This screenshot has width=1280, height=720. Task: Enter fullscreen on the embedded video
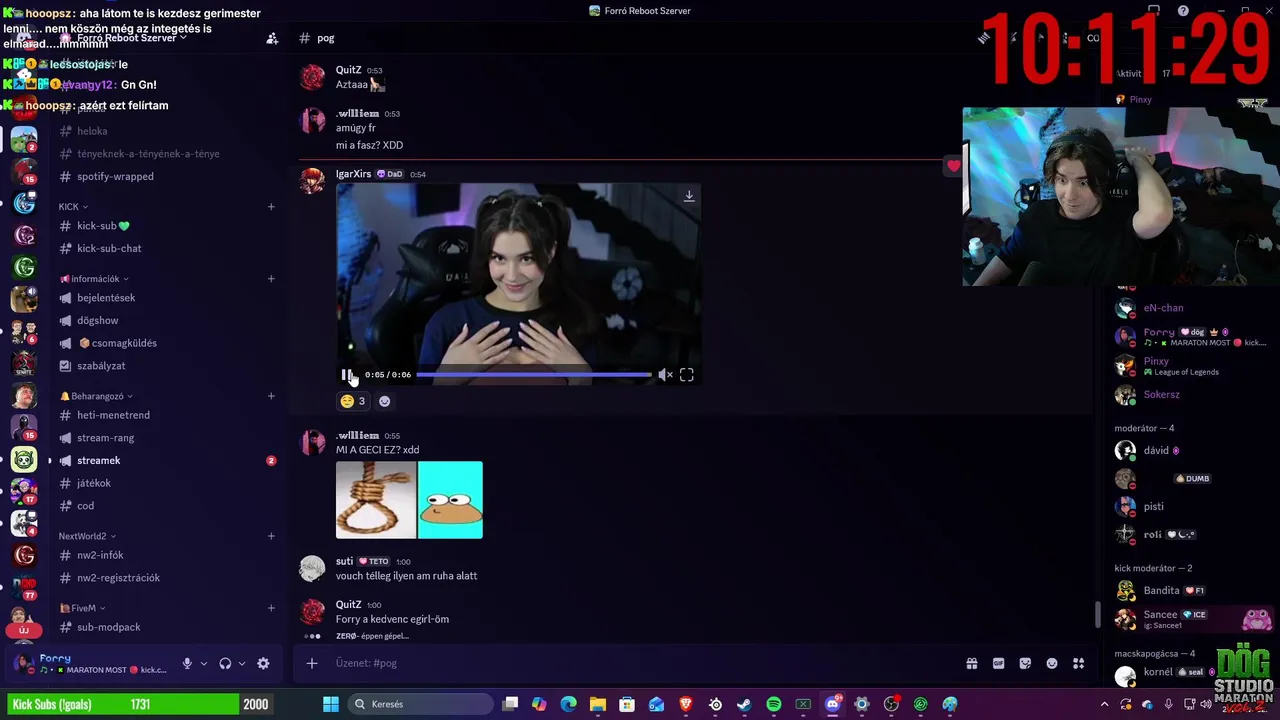tap(686, 375)
